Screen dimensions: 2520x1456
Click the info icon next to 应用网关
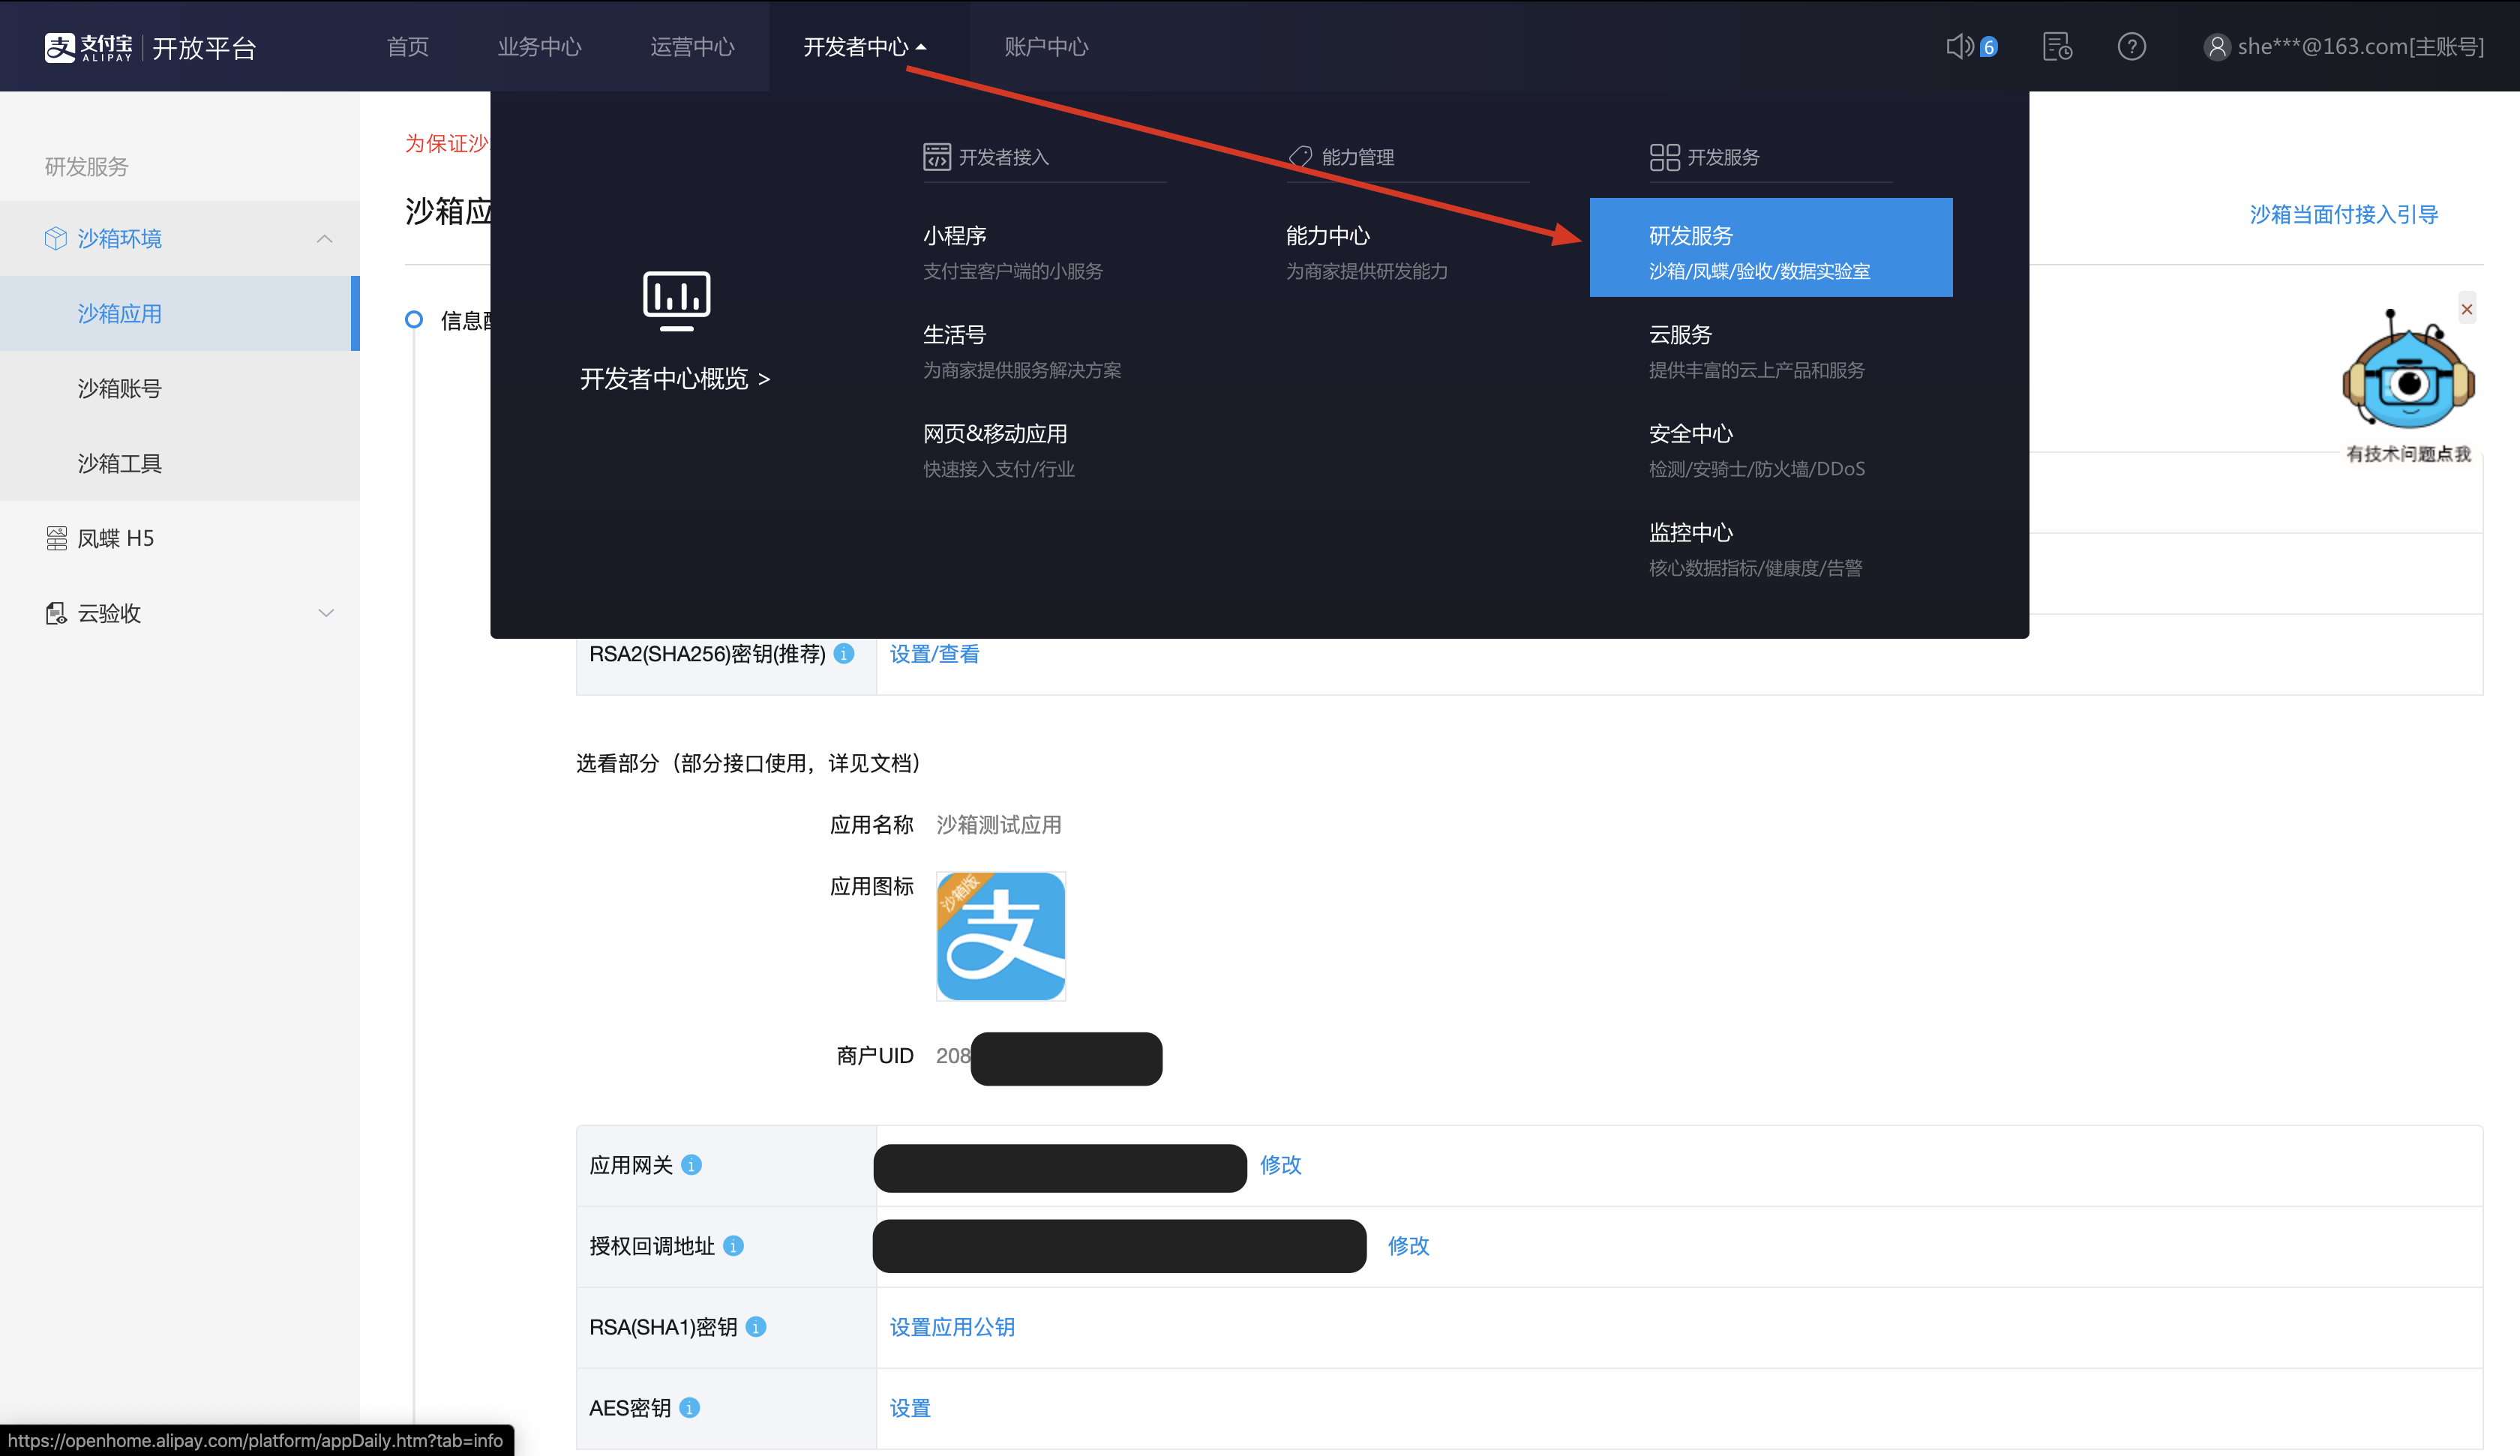[691, 1165]
